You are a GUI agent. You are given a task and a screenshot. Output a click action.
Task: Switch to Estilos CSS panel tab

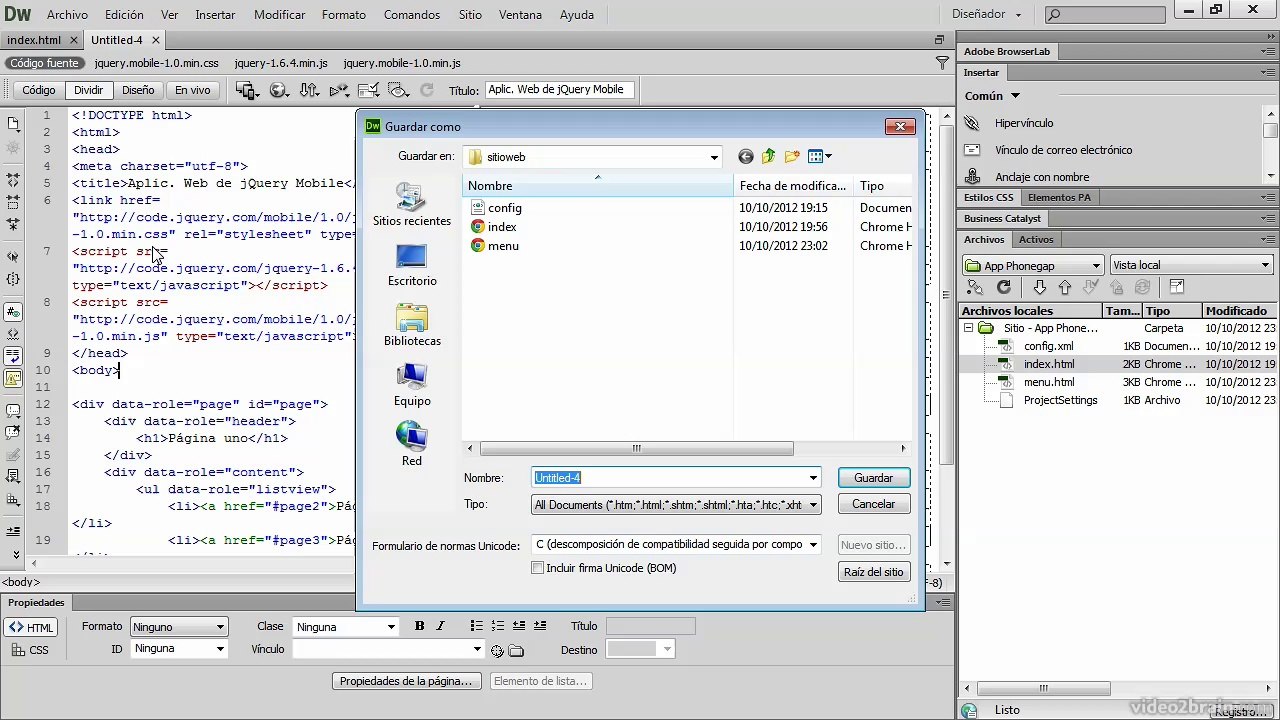tap(988, 197)
